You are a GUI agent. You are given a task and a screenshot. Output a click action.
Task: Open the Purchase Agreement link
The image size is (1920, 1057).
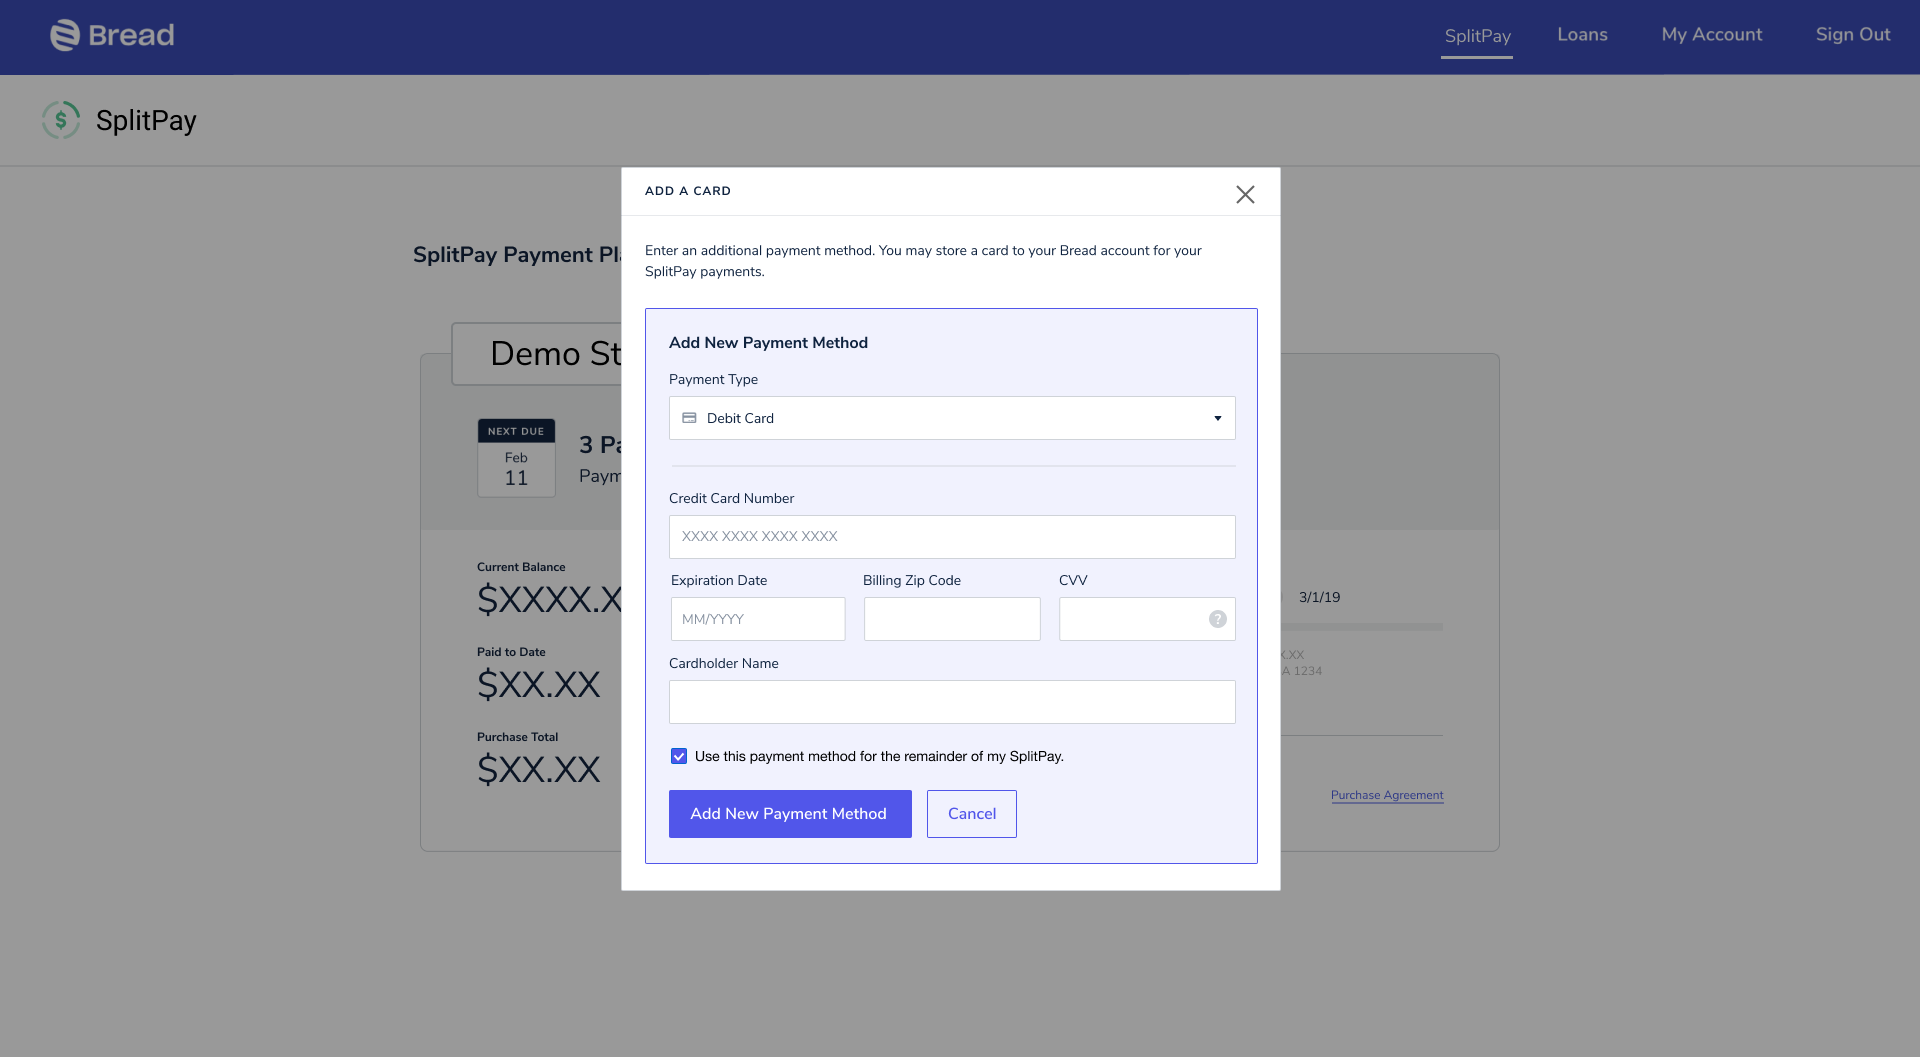pyautogui.click(x=1387, y=795)
